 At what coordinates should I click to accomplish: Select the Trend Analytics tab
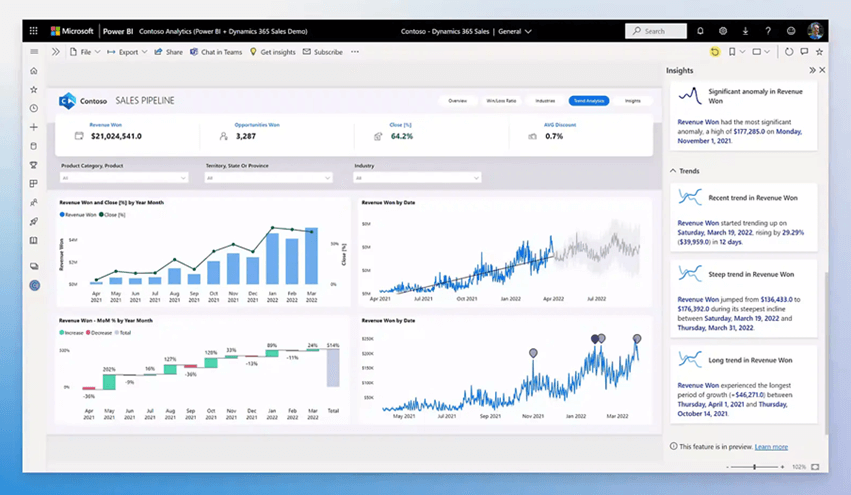[x=589, y=100]
